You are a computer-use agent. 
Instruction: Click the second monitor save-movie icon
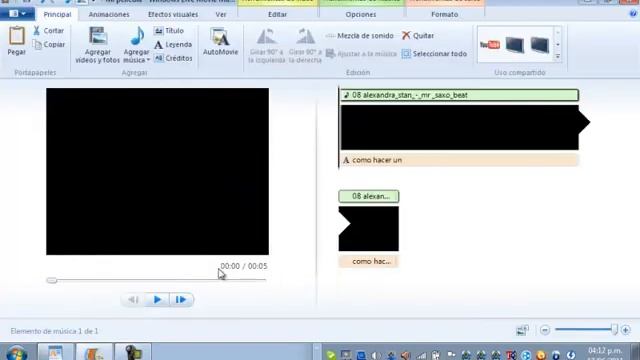pos(540,44)
